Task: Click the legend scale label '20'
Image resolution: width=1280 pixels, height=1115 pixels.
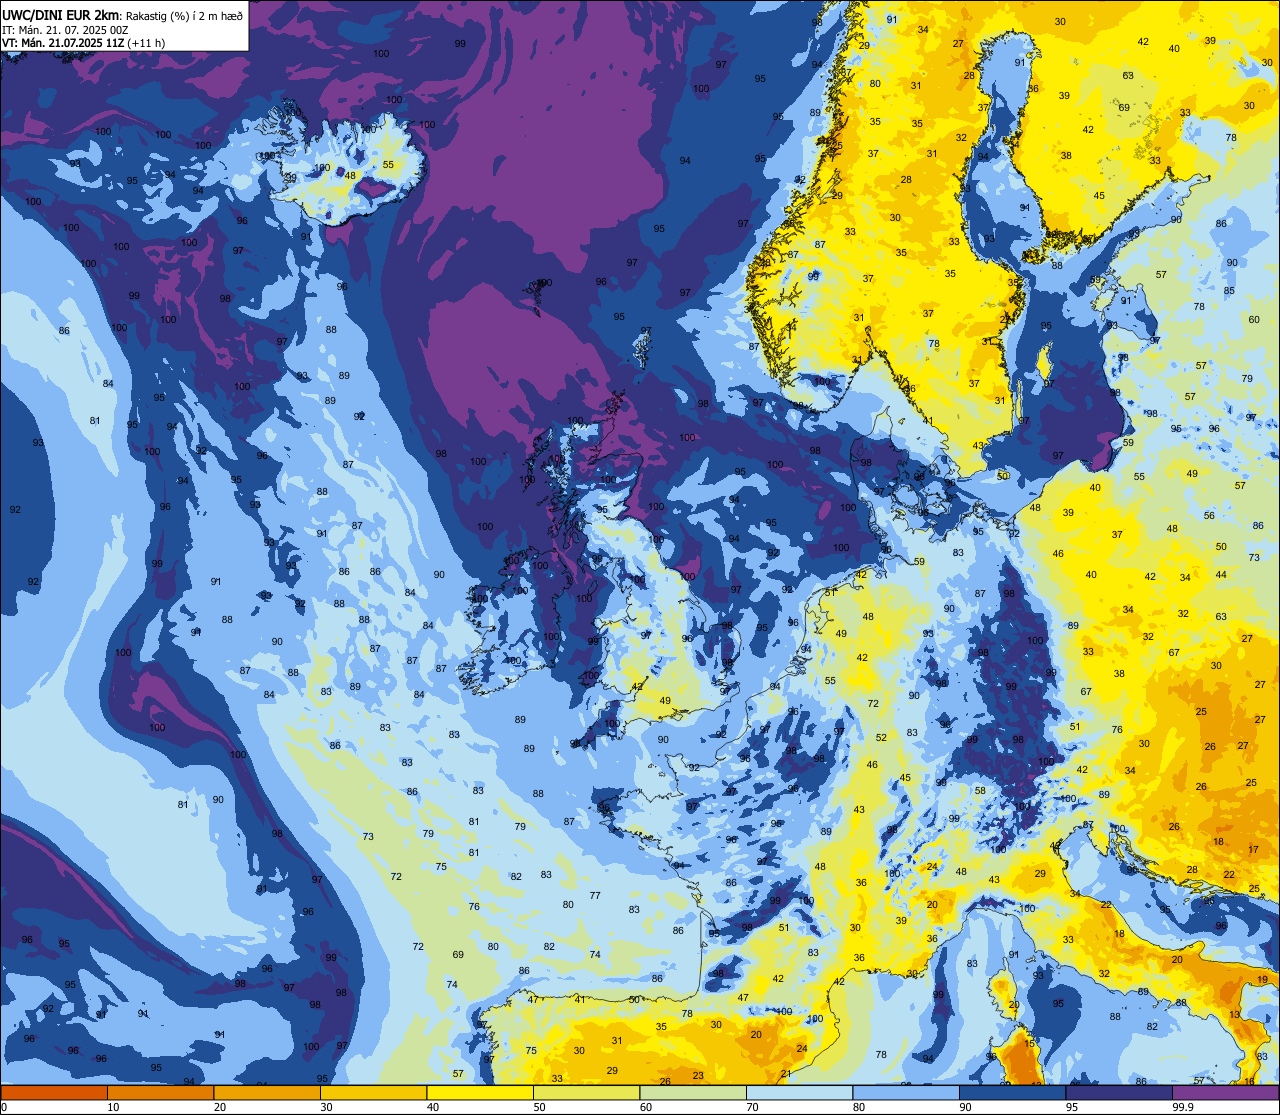Action: coord(220,1107)
